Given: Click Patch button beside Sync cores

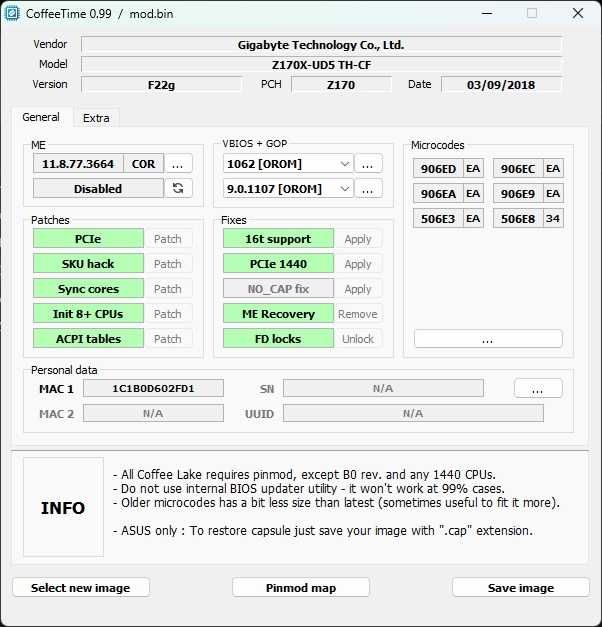Looking at the screenshot, I should 168,289.
